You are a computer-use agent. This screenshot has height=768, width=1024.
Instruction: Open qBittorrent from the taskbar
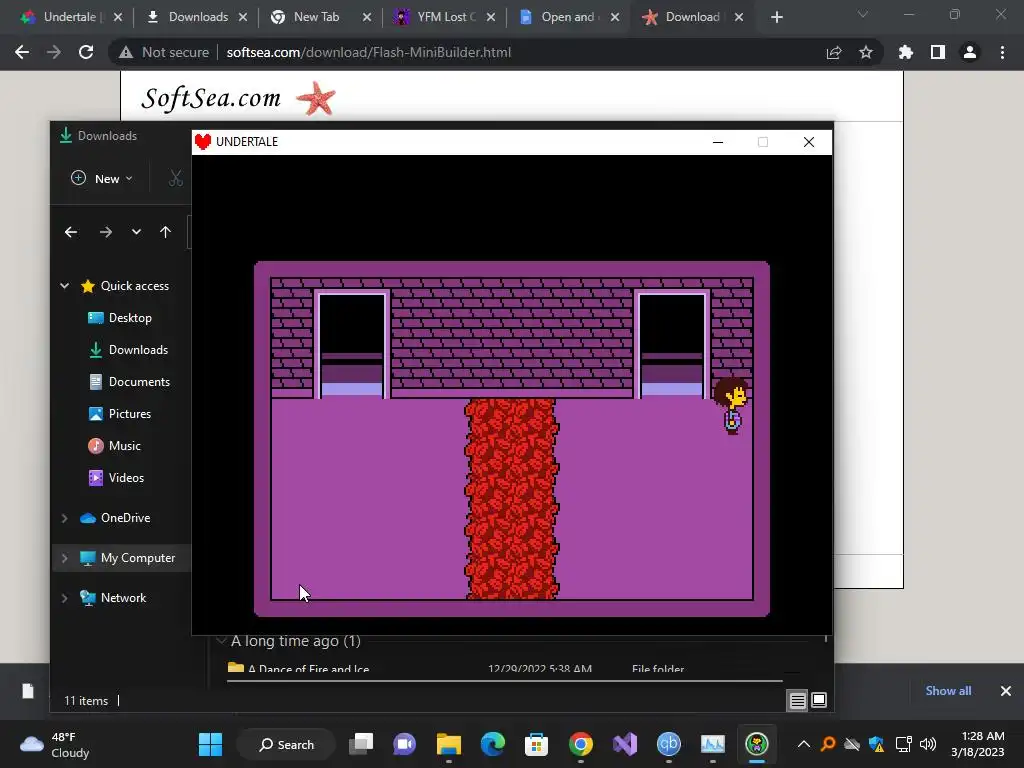click(669, 744)
